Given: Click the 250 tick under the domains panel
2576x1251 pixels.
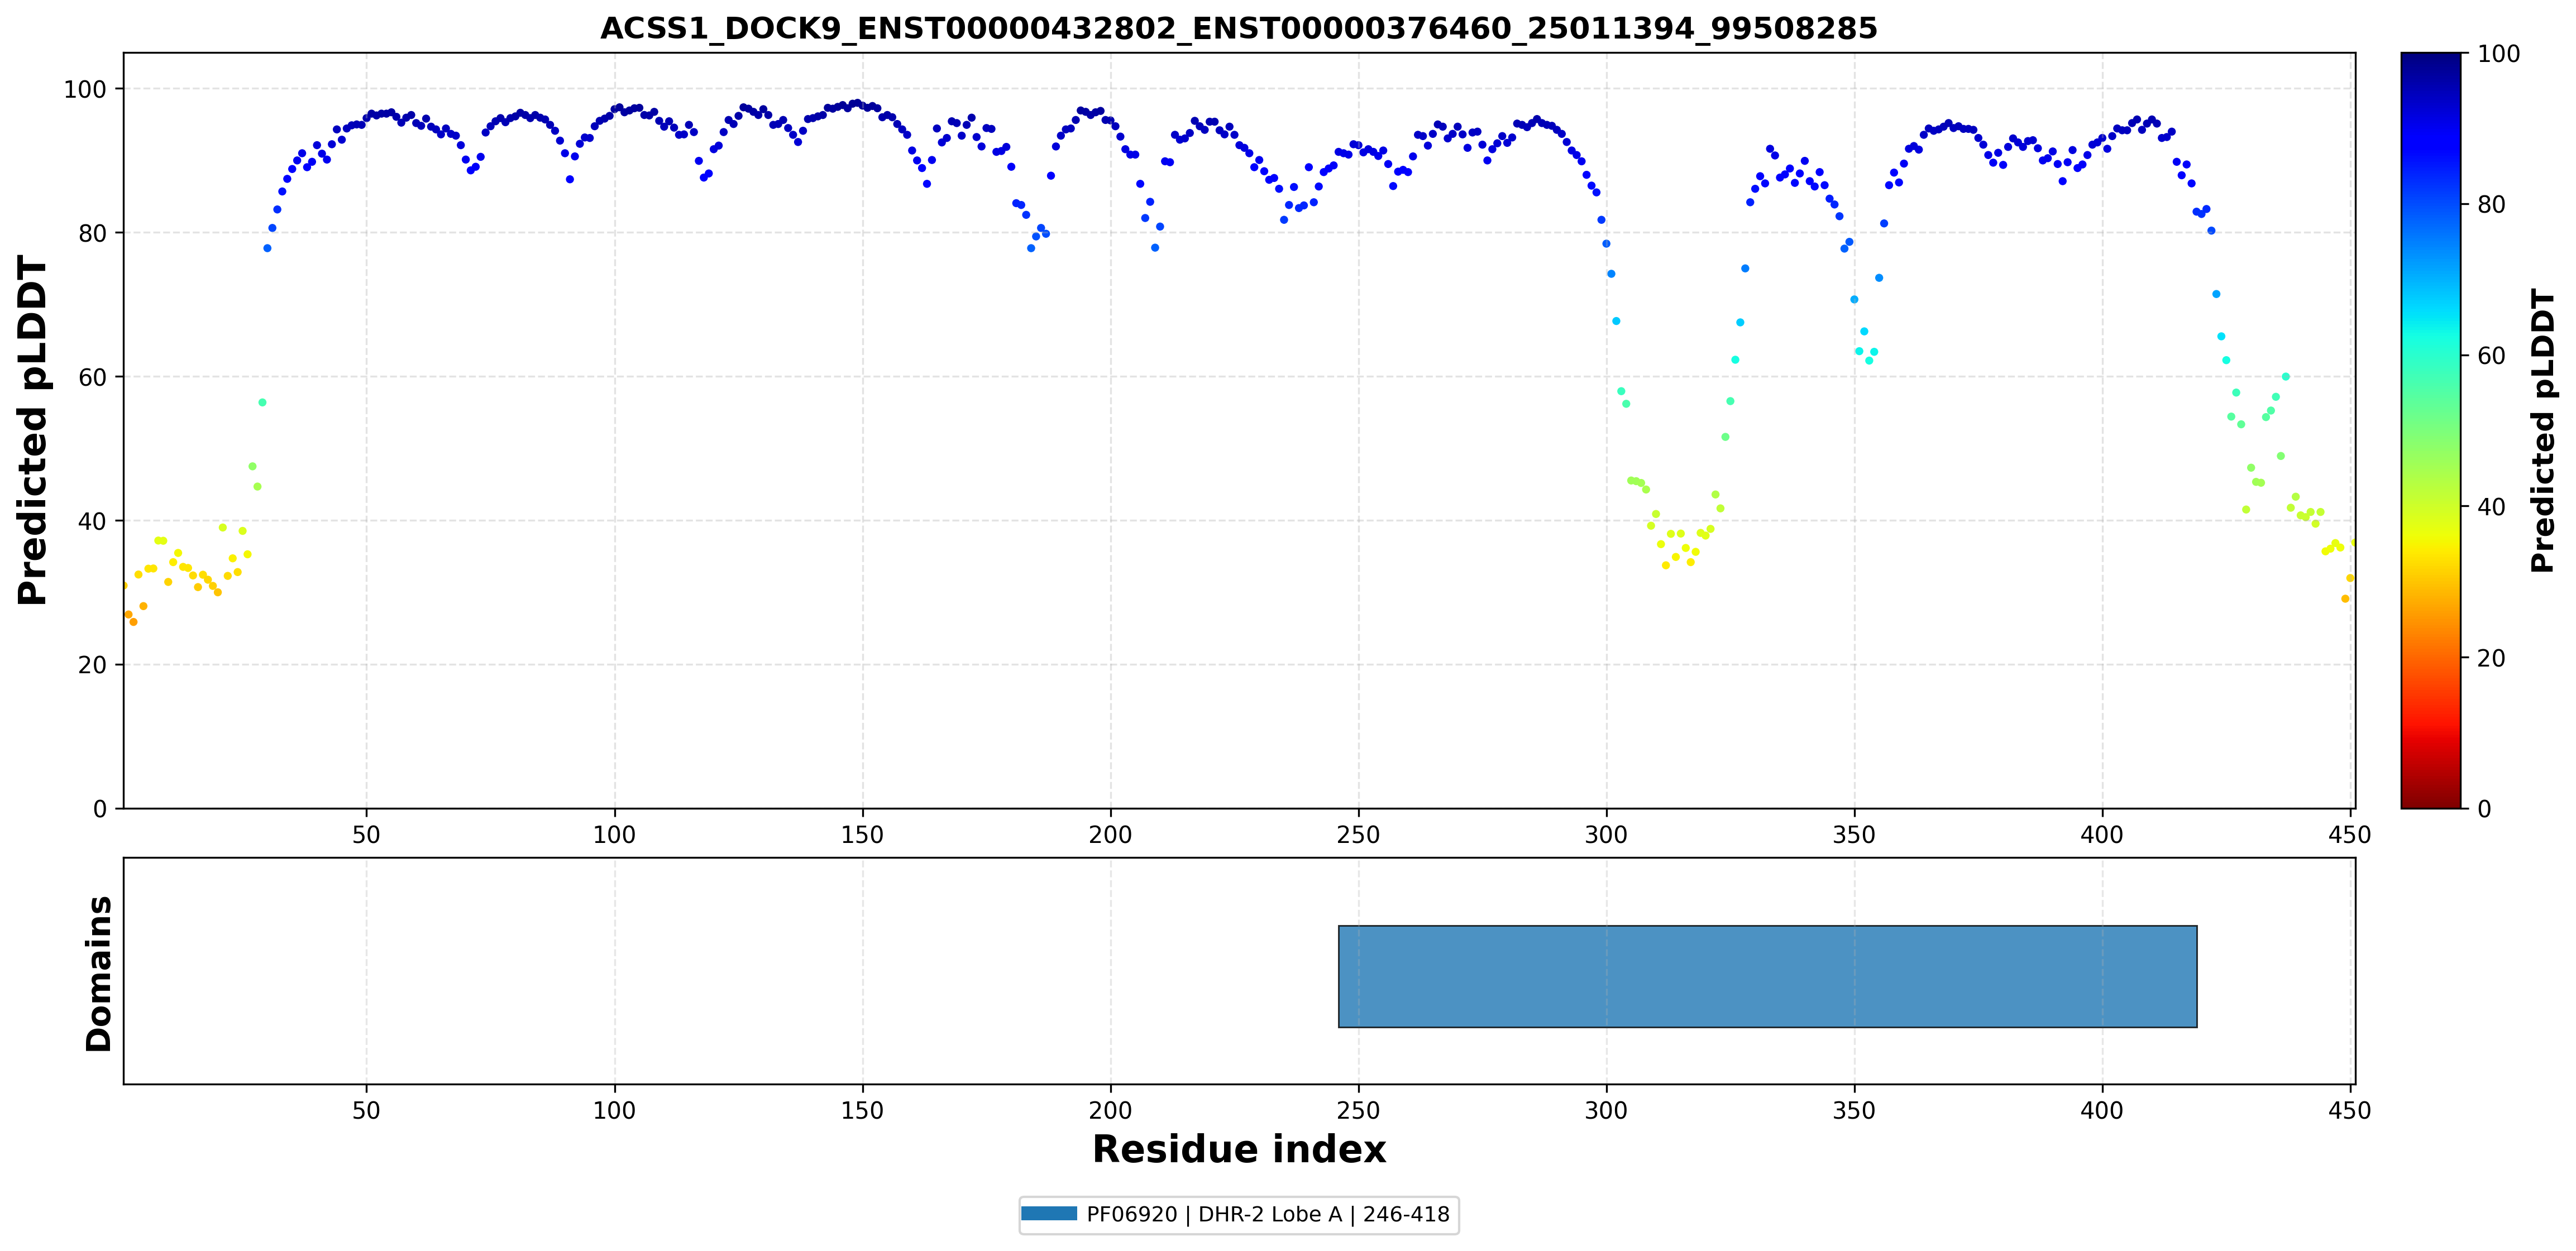Looking at the screenshot, I should [1358, 1110].
